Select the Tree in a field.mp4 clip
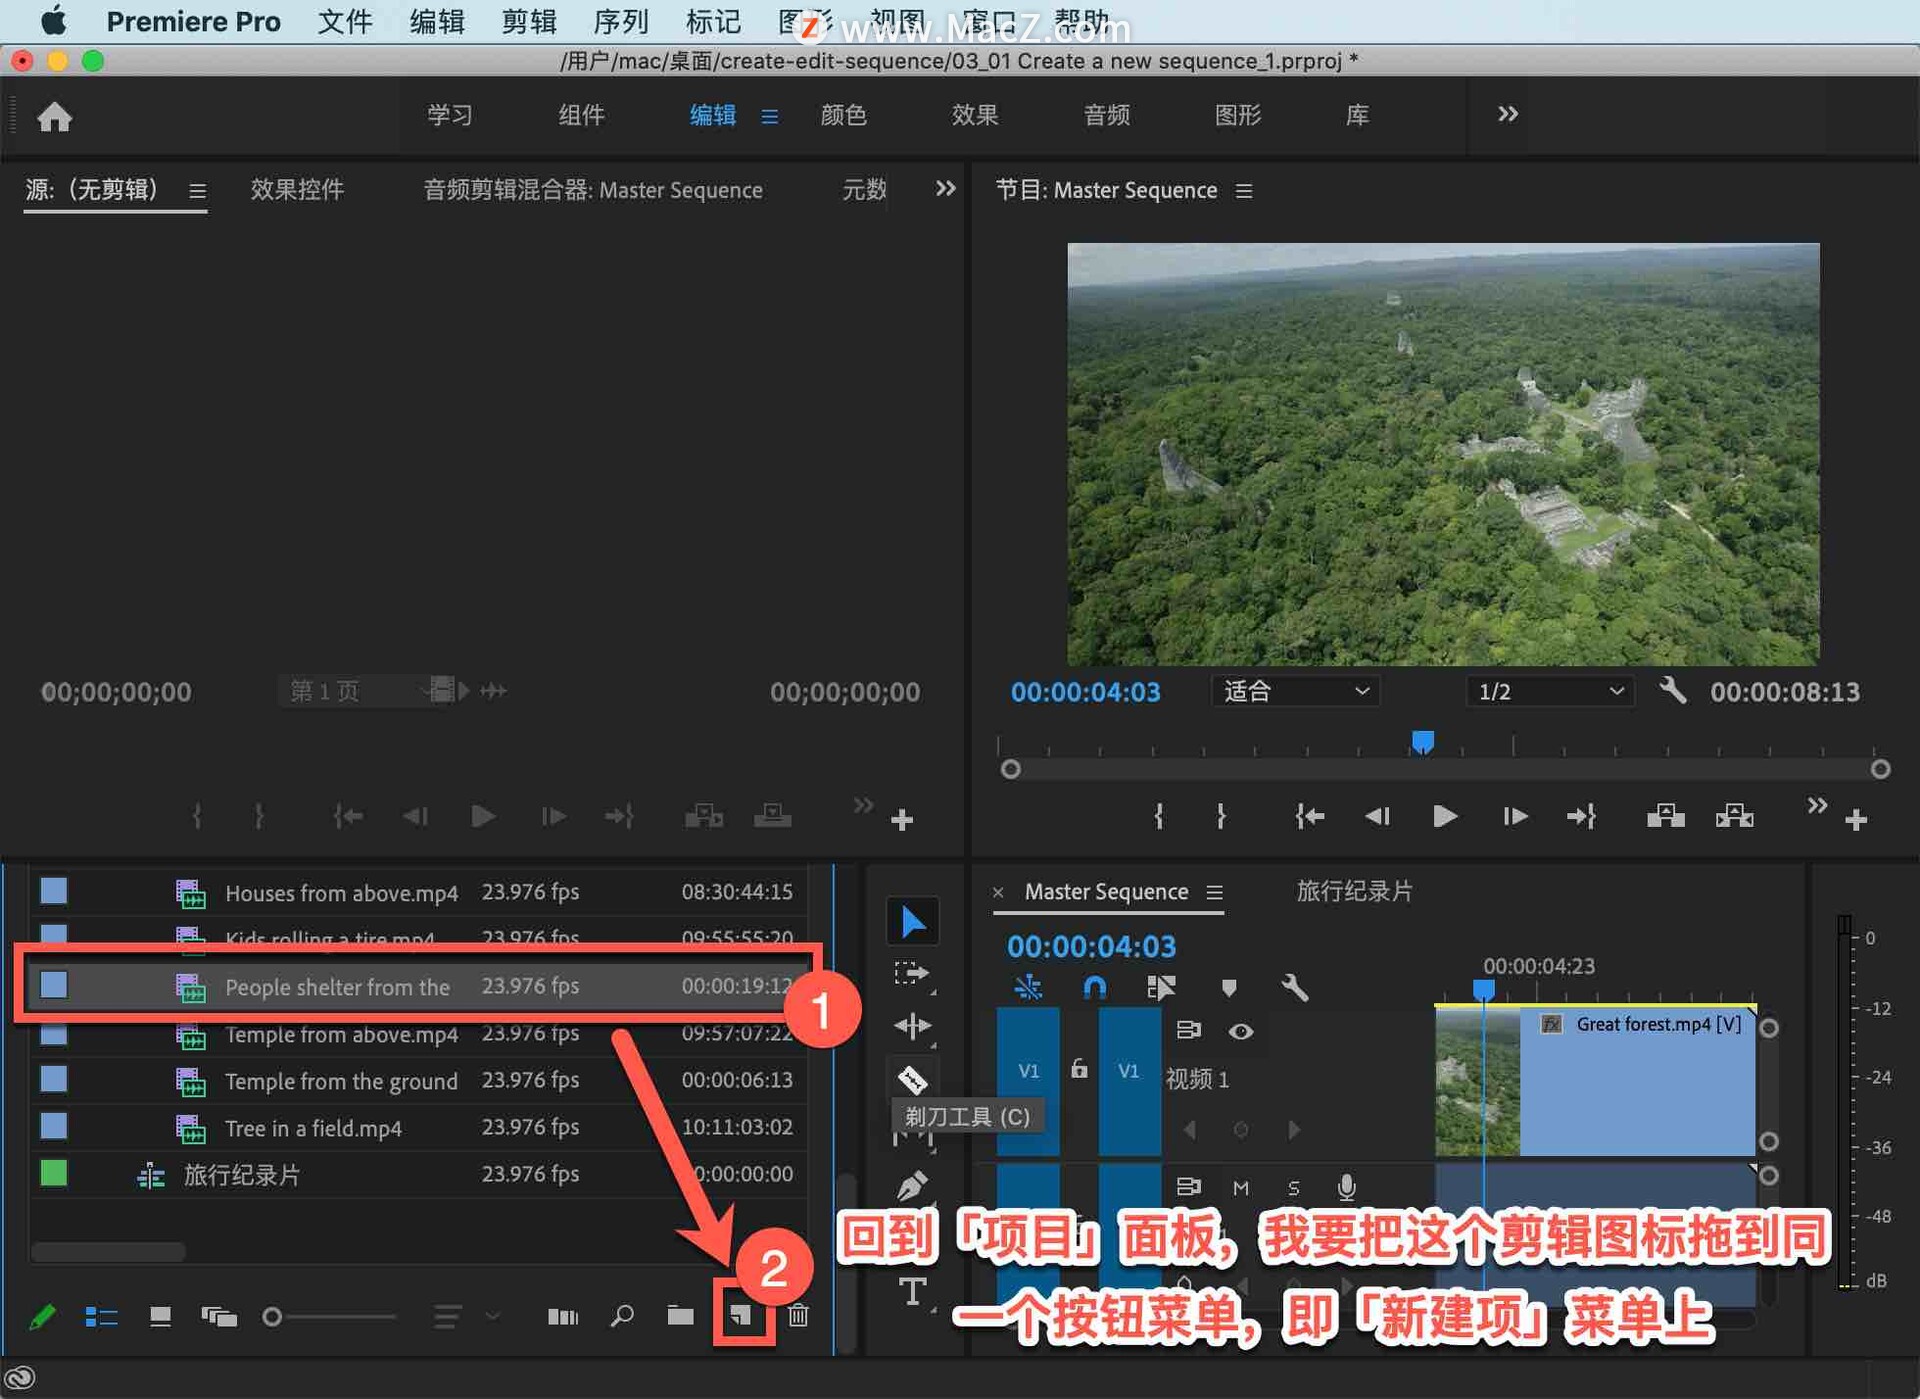This screenshot has width=1920, height=1399. (313, 1128)
